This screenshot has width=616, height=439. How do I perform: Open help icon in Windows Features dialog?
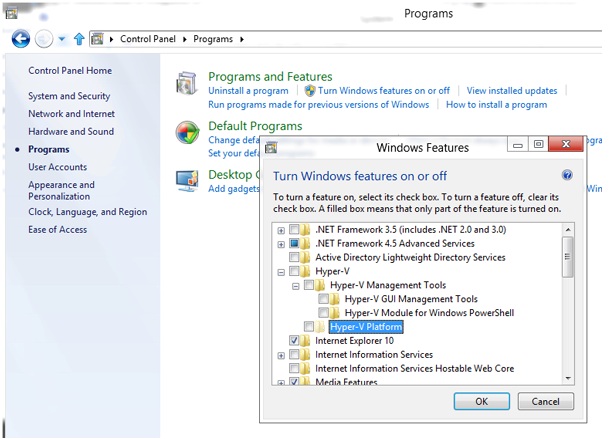[567, 175]
